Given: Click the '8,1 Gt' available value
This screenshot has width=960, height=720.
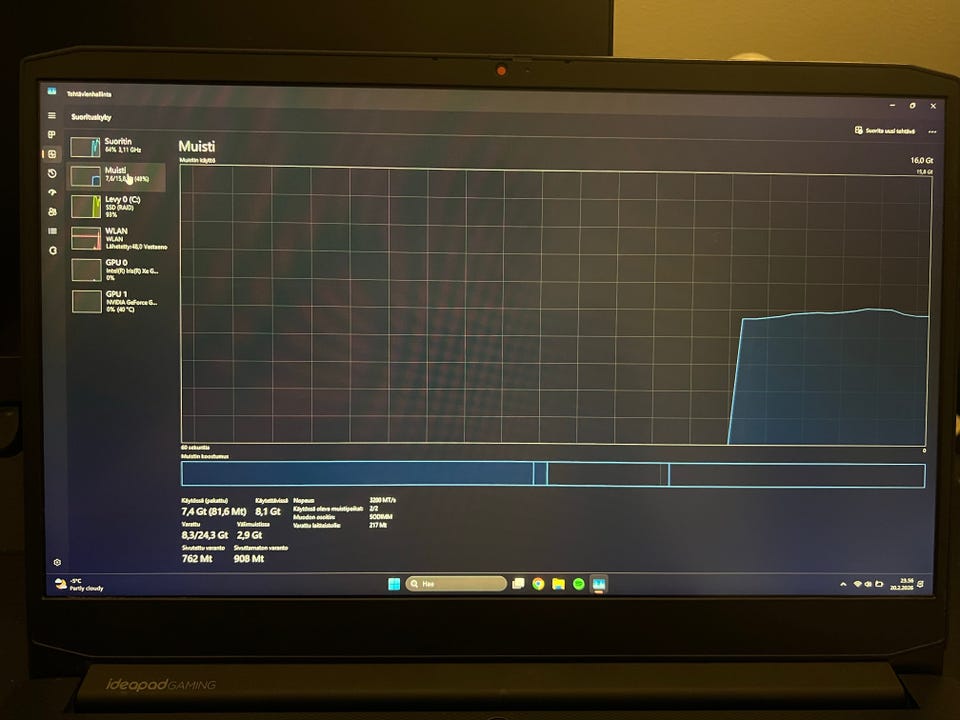Looking at the screenshot, I should (268, 511).
